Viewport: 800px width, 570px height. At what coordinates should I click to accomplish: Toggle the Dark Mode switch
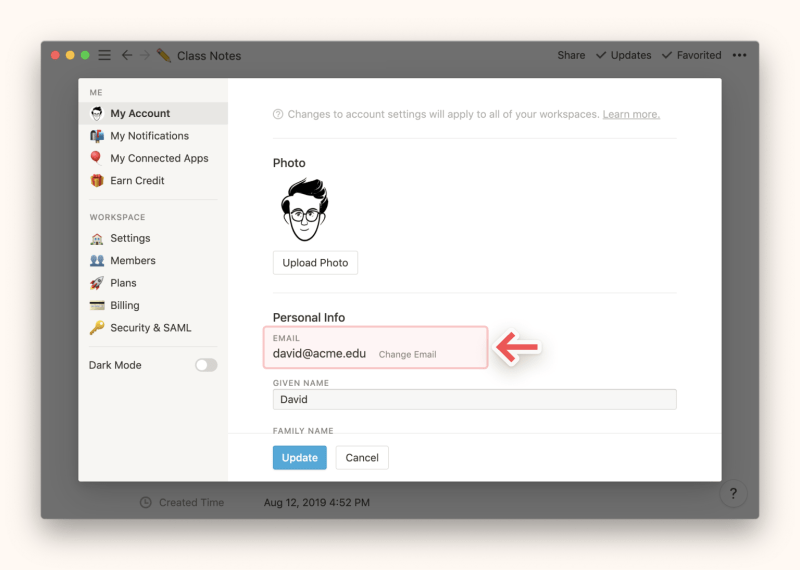click(x=206, y=365)
